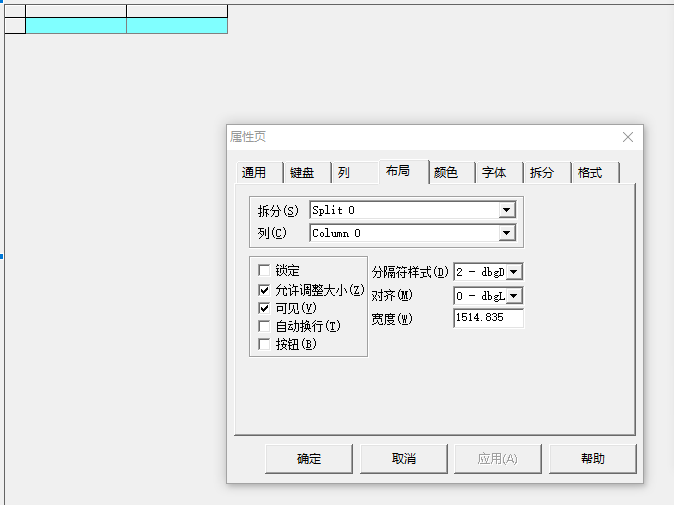This screenshot has height=505, width=674.
Task: Open the 分隔符样式(D) dropdown
Action: [x=514, y=272]
